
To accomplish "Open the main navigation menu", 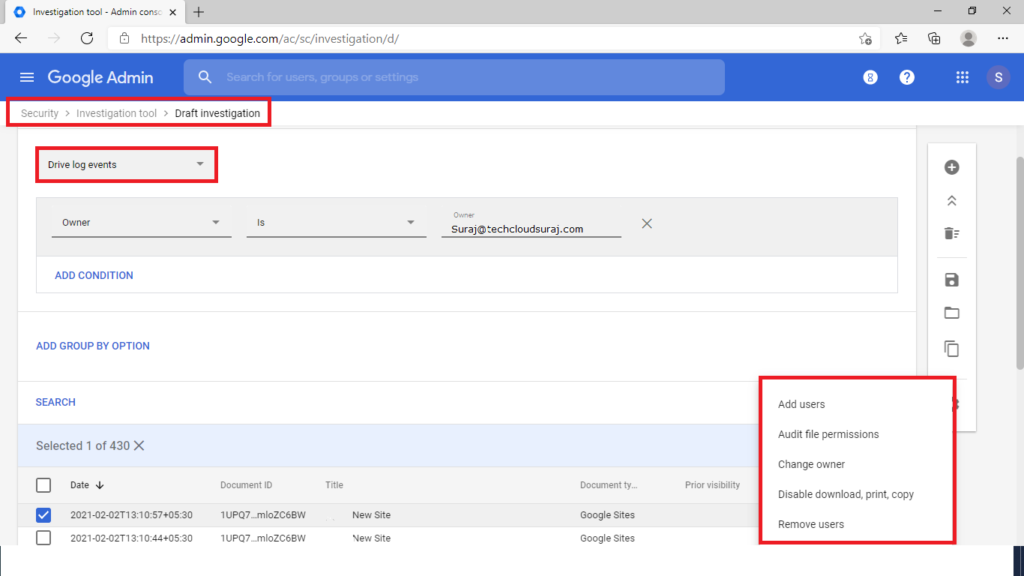I will tap(27, 77).
